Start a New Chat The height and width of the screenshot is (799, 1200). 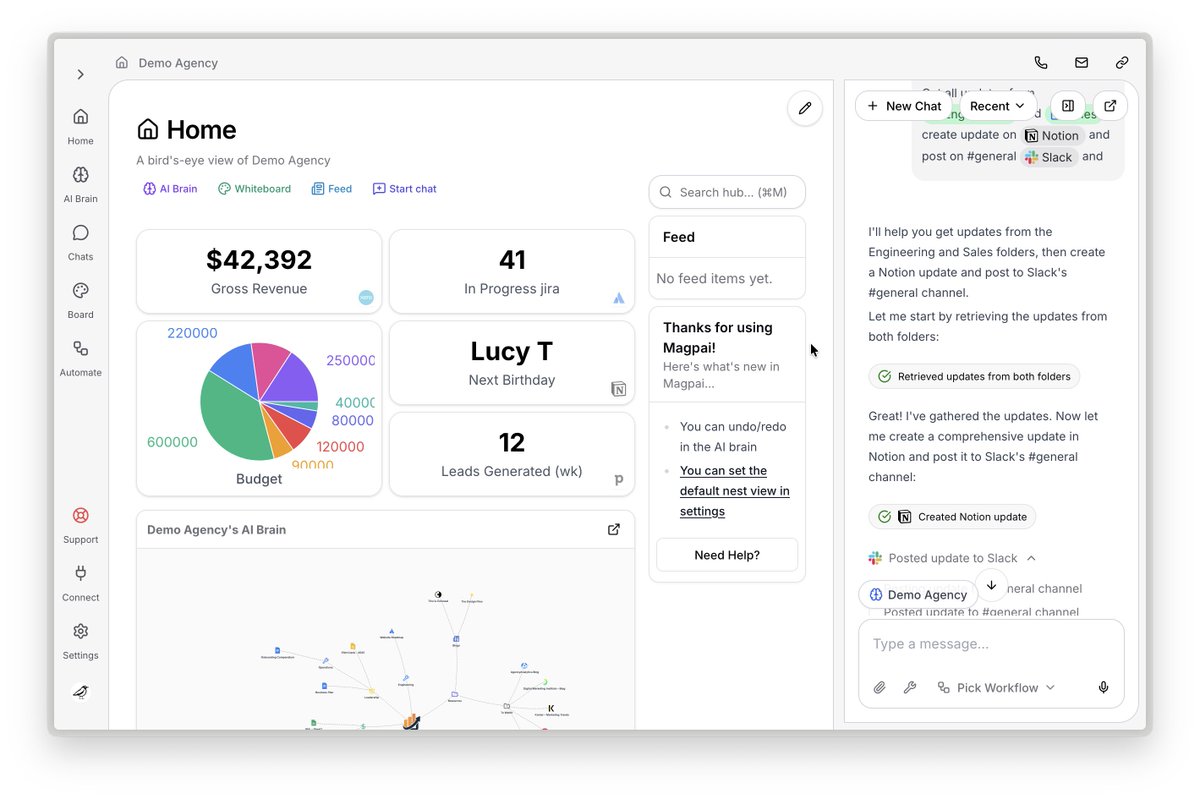tap(904, 106)
